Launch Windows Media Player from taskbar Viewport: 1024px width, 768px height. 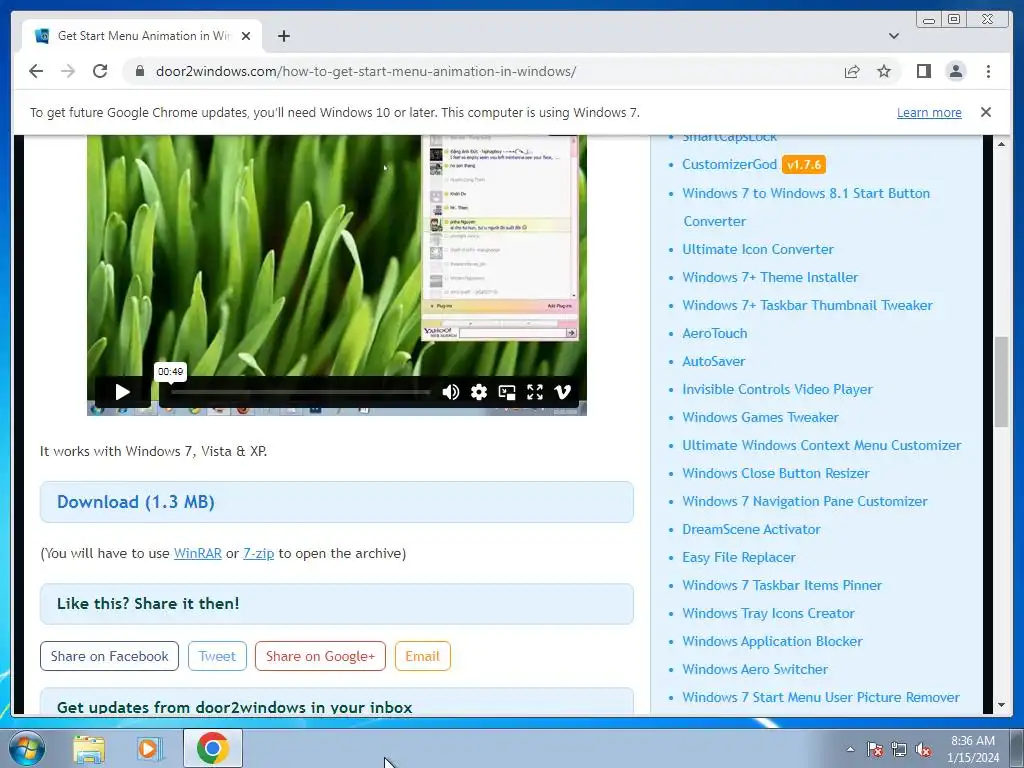150,749
